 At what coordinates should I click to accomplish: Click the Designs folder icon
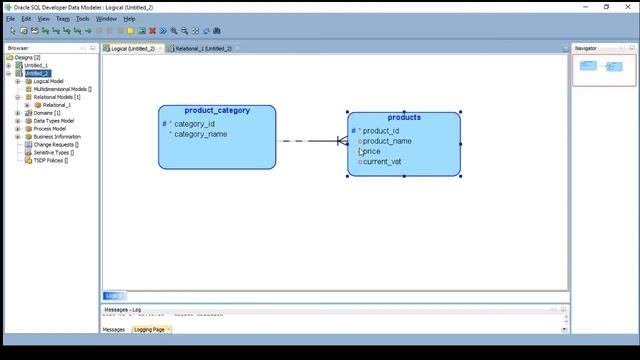10,58
